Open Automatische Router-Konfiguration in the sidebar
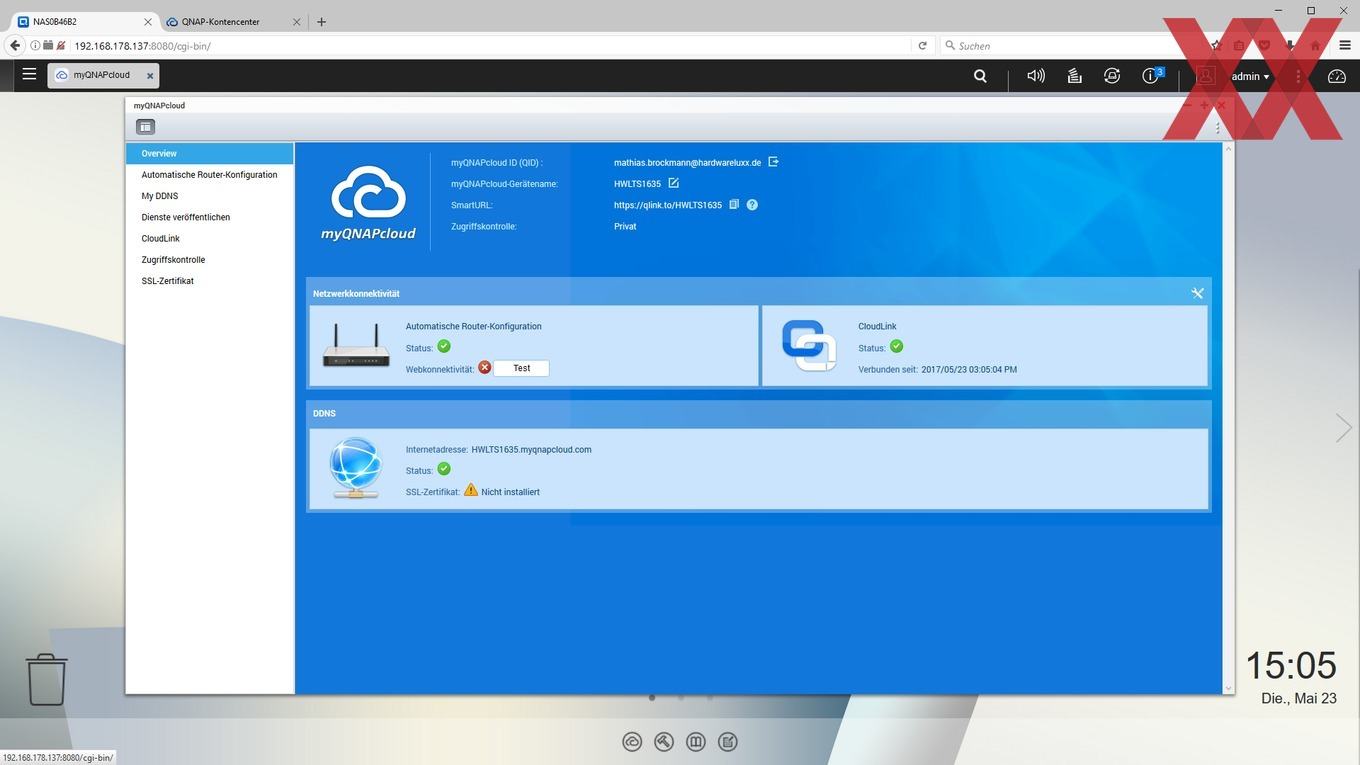Image resolution: width=1360 pixels, height=765 pixels. click(x=210, y=175)
